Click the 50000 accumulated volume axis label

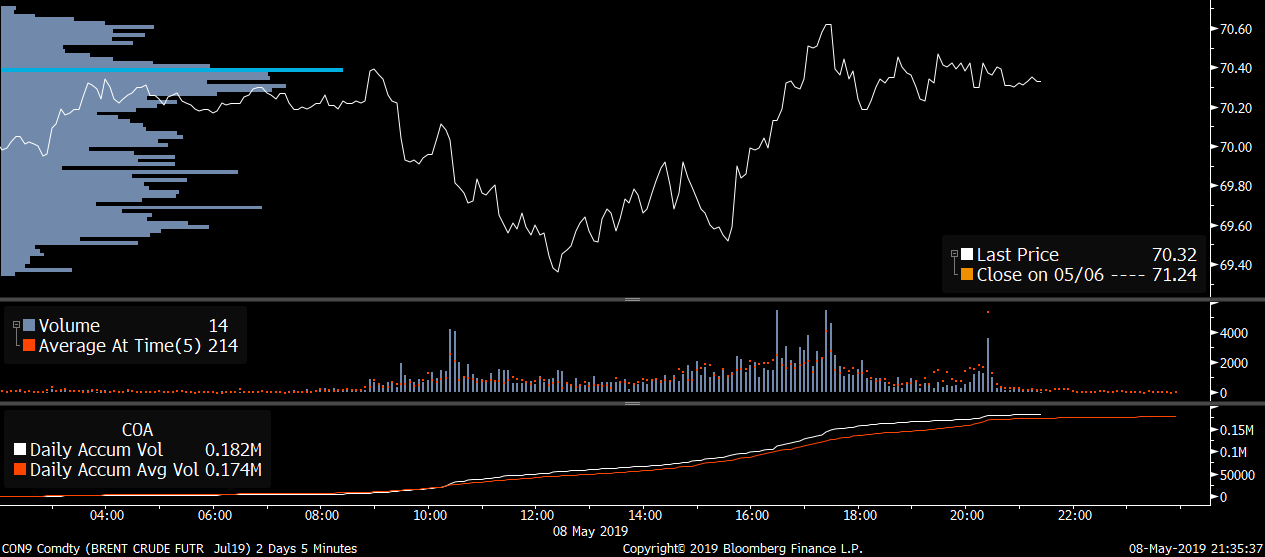pos(1237,474)
